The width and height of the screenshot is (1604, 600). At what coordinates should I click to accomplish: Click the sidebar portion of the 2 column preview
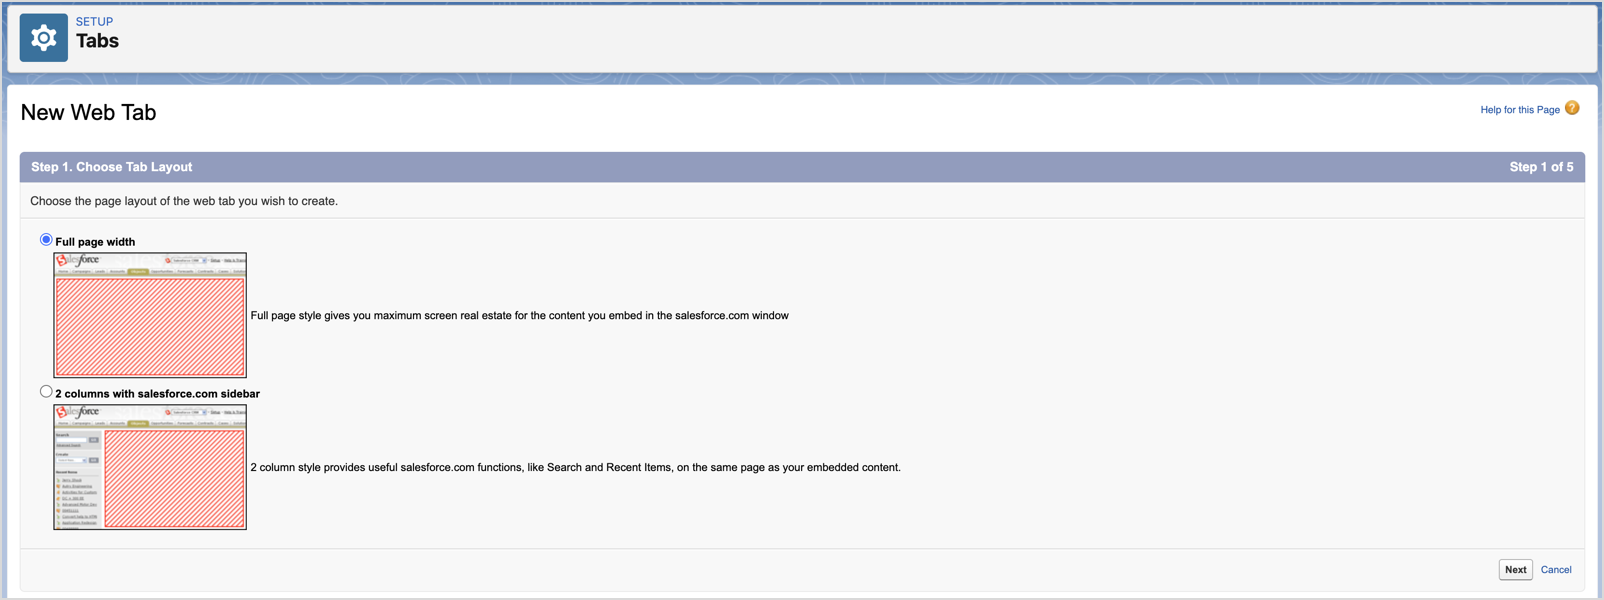coord(78,480)
